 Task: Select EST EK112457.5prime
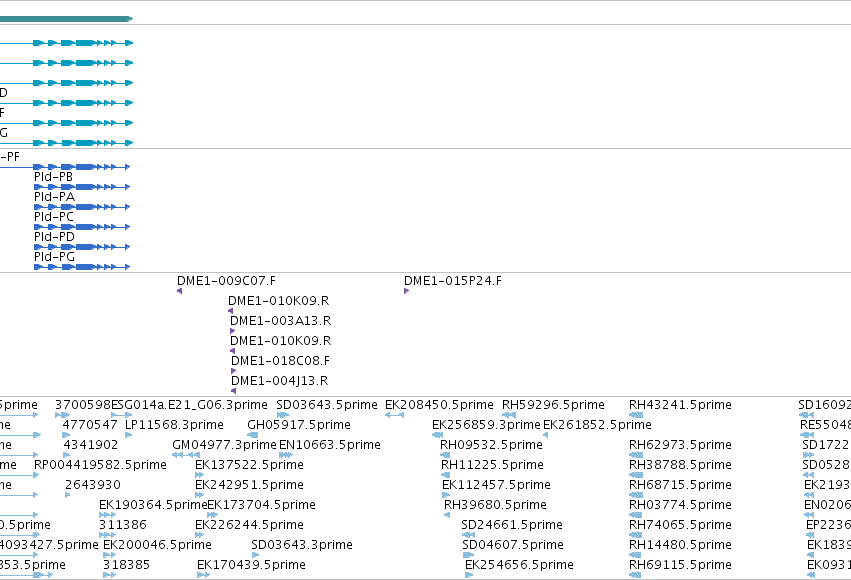(x=496, y=485)
